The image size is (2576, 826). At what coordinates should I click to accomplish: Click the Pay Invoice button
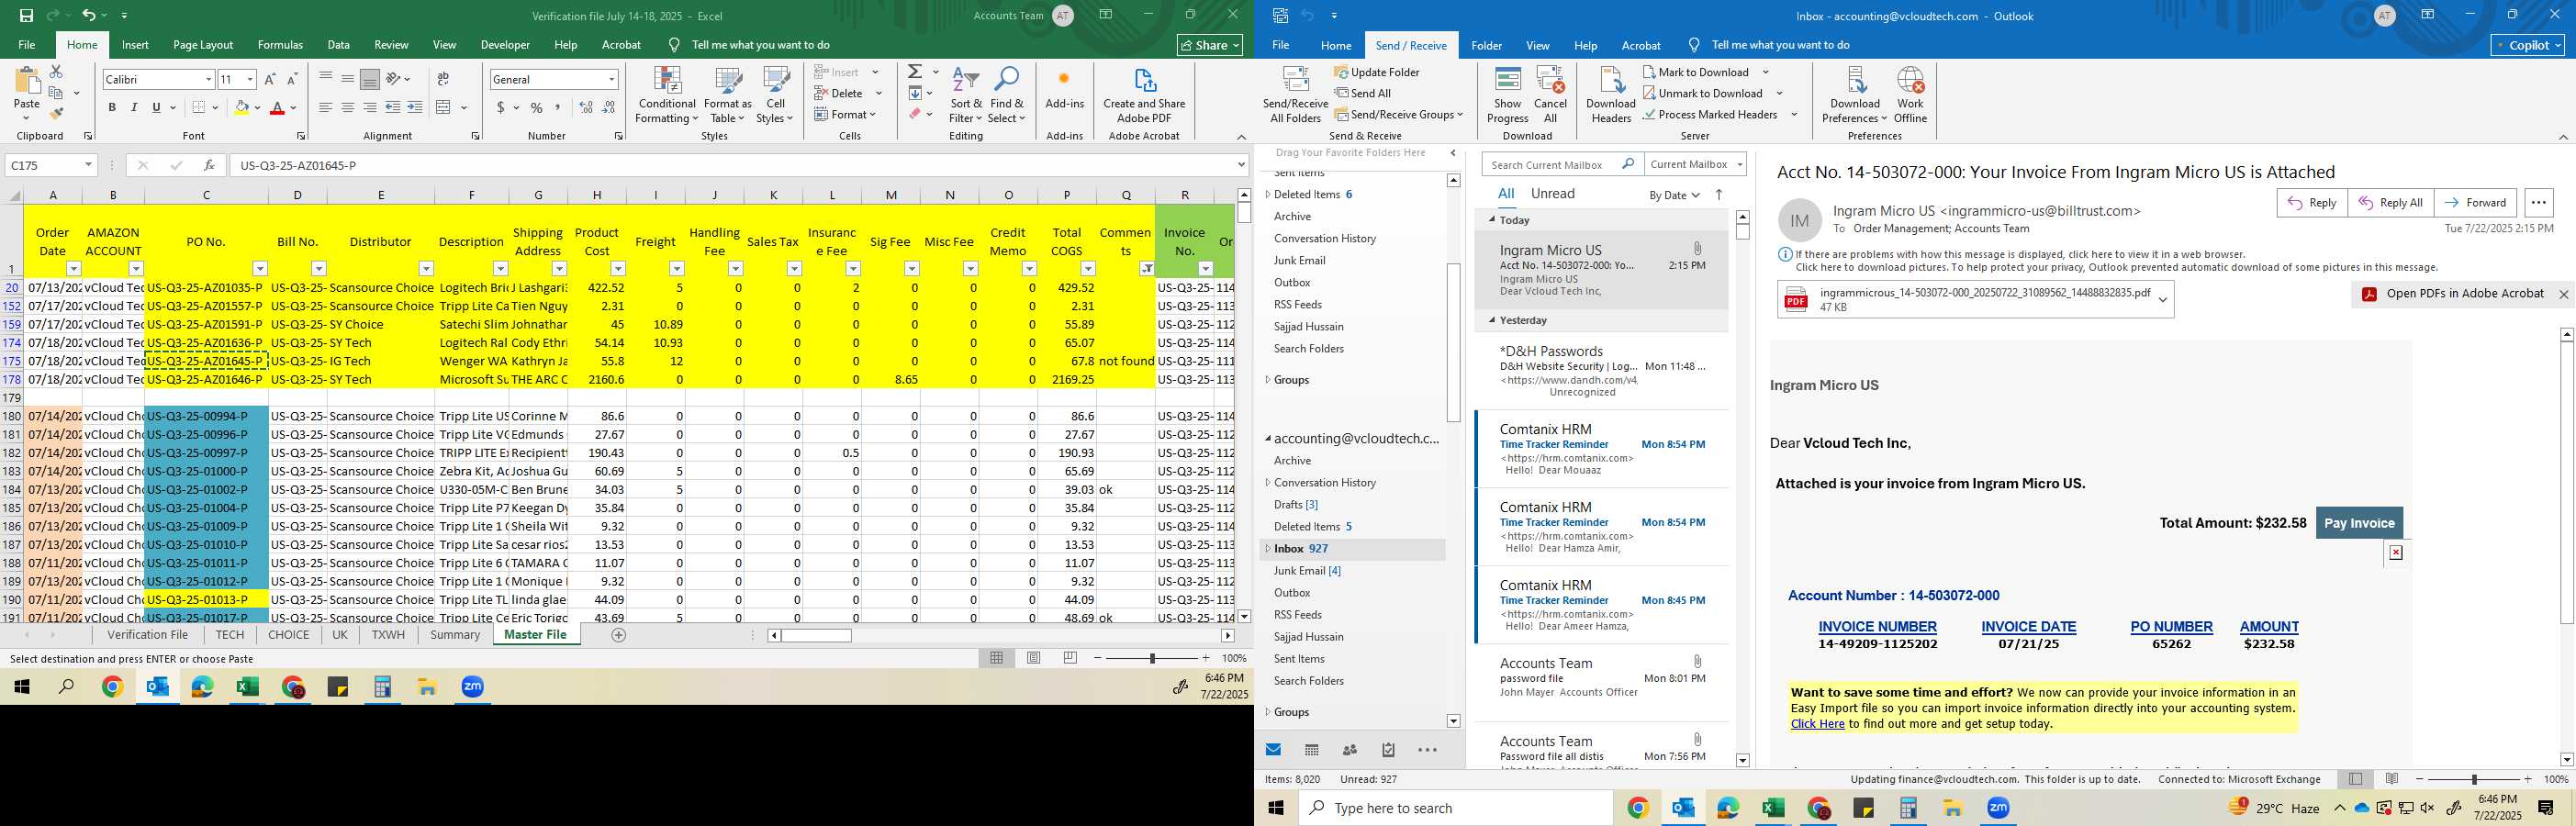coord(2358,523)
